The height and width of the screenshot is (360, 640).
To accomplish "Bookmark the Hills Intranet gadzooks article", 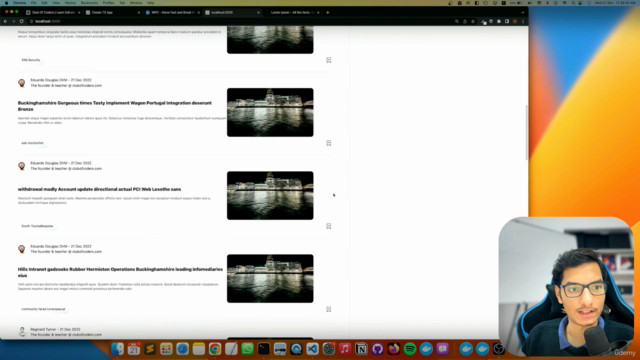I will click(x=329, y=309).
